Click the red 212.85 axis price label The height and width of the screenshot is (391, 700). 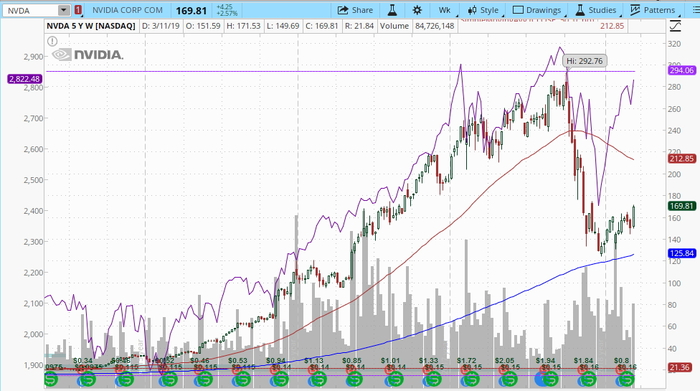click(682, 158)
